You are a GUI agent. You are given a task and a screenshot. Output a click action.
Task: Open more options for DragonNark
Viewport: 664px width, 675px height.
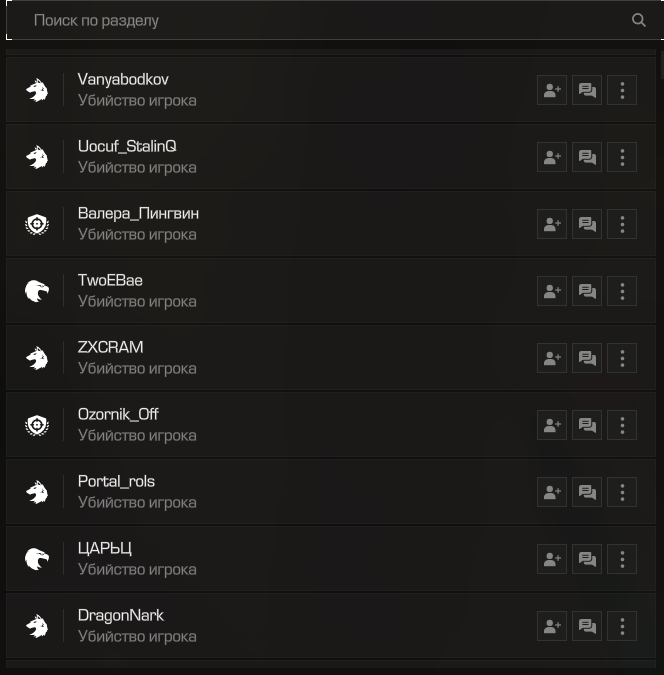coord(622,626)
